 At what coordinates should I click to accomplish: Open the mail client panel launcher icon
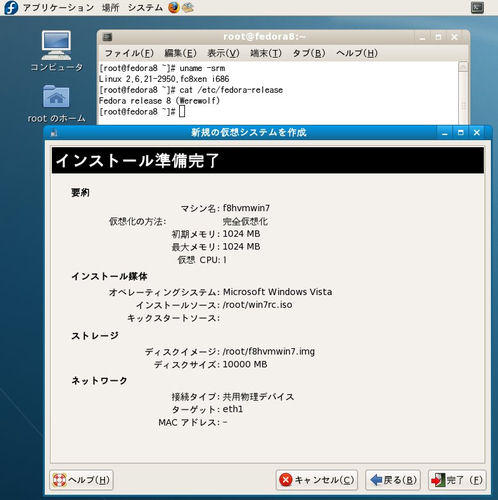pyautogui.click(x=188, y=7)
